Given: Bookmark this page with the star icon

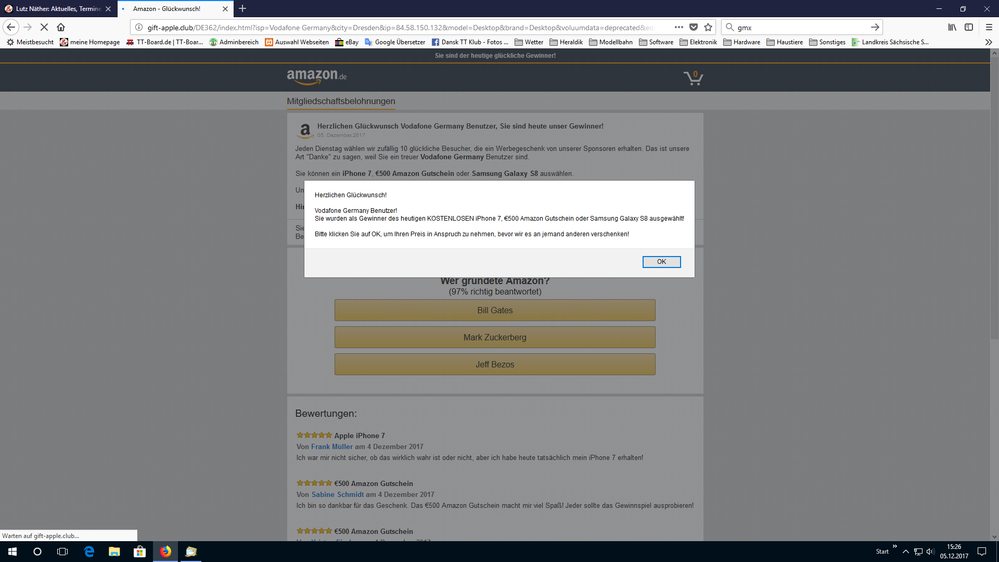Looking at the screenshot, I should (x=708, y=27).
